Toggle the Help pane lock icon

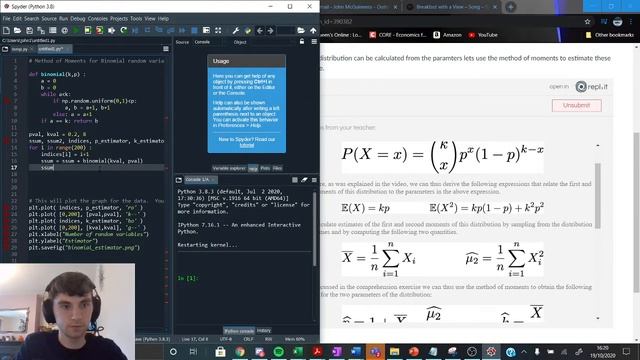click(x=302, y=41)
